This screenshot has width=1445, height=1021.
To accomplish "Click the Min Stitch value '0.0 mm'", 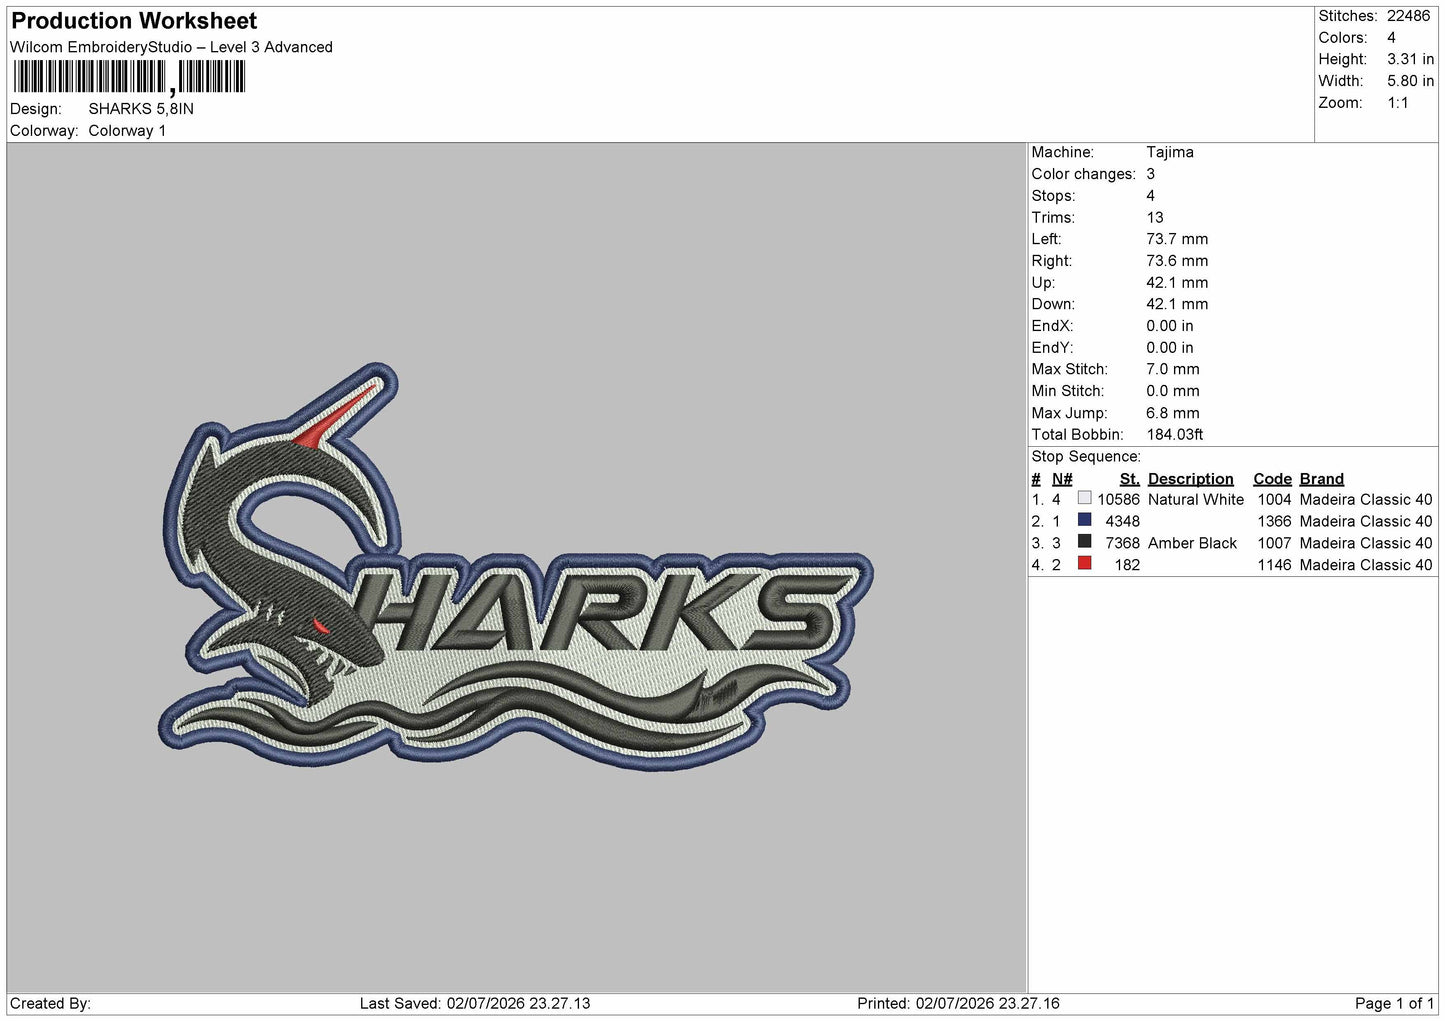I will coord(1172,391).
